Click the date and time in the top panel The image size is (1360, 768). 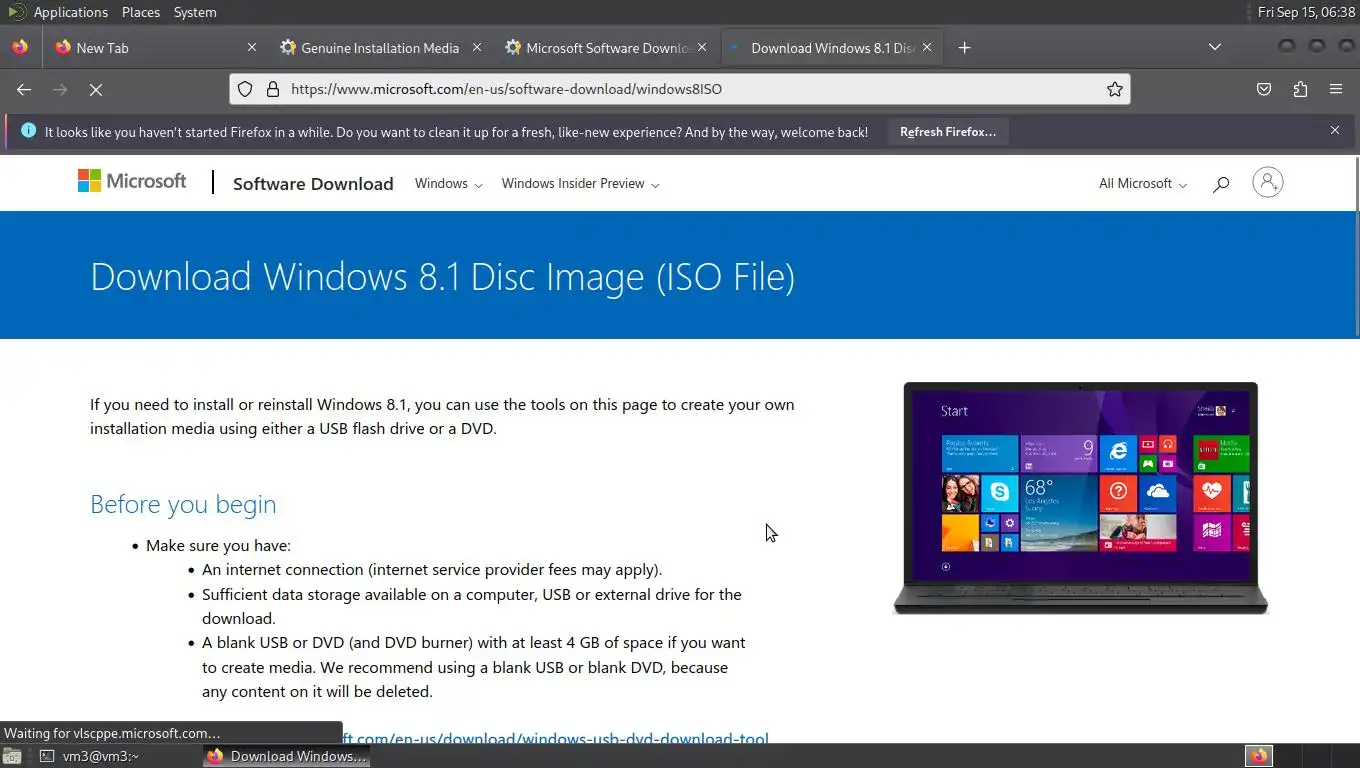click(x=1305, y=12)
